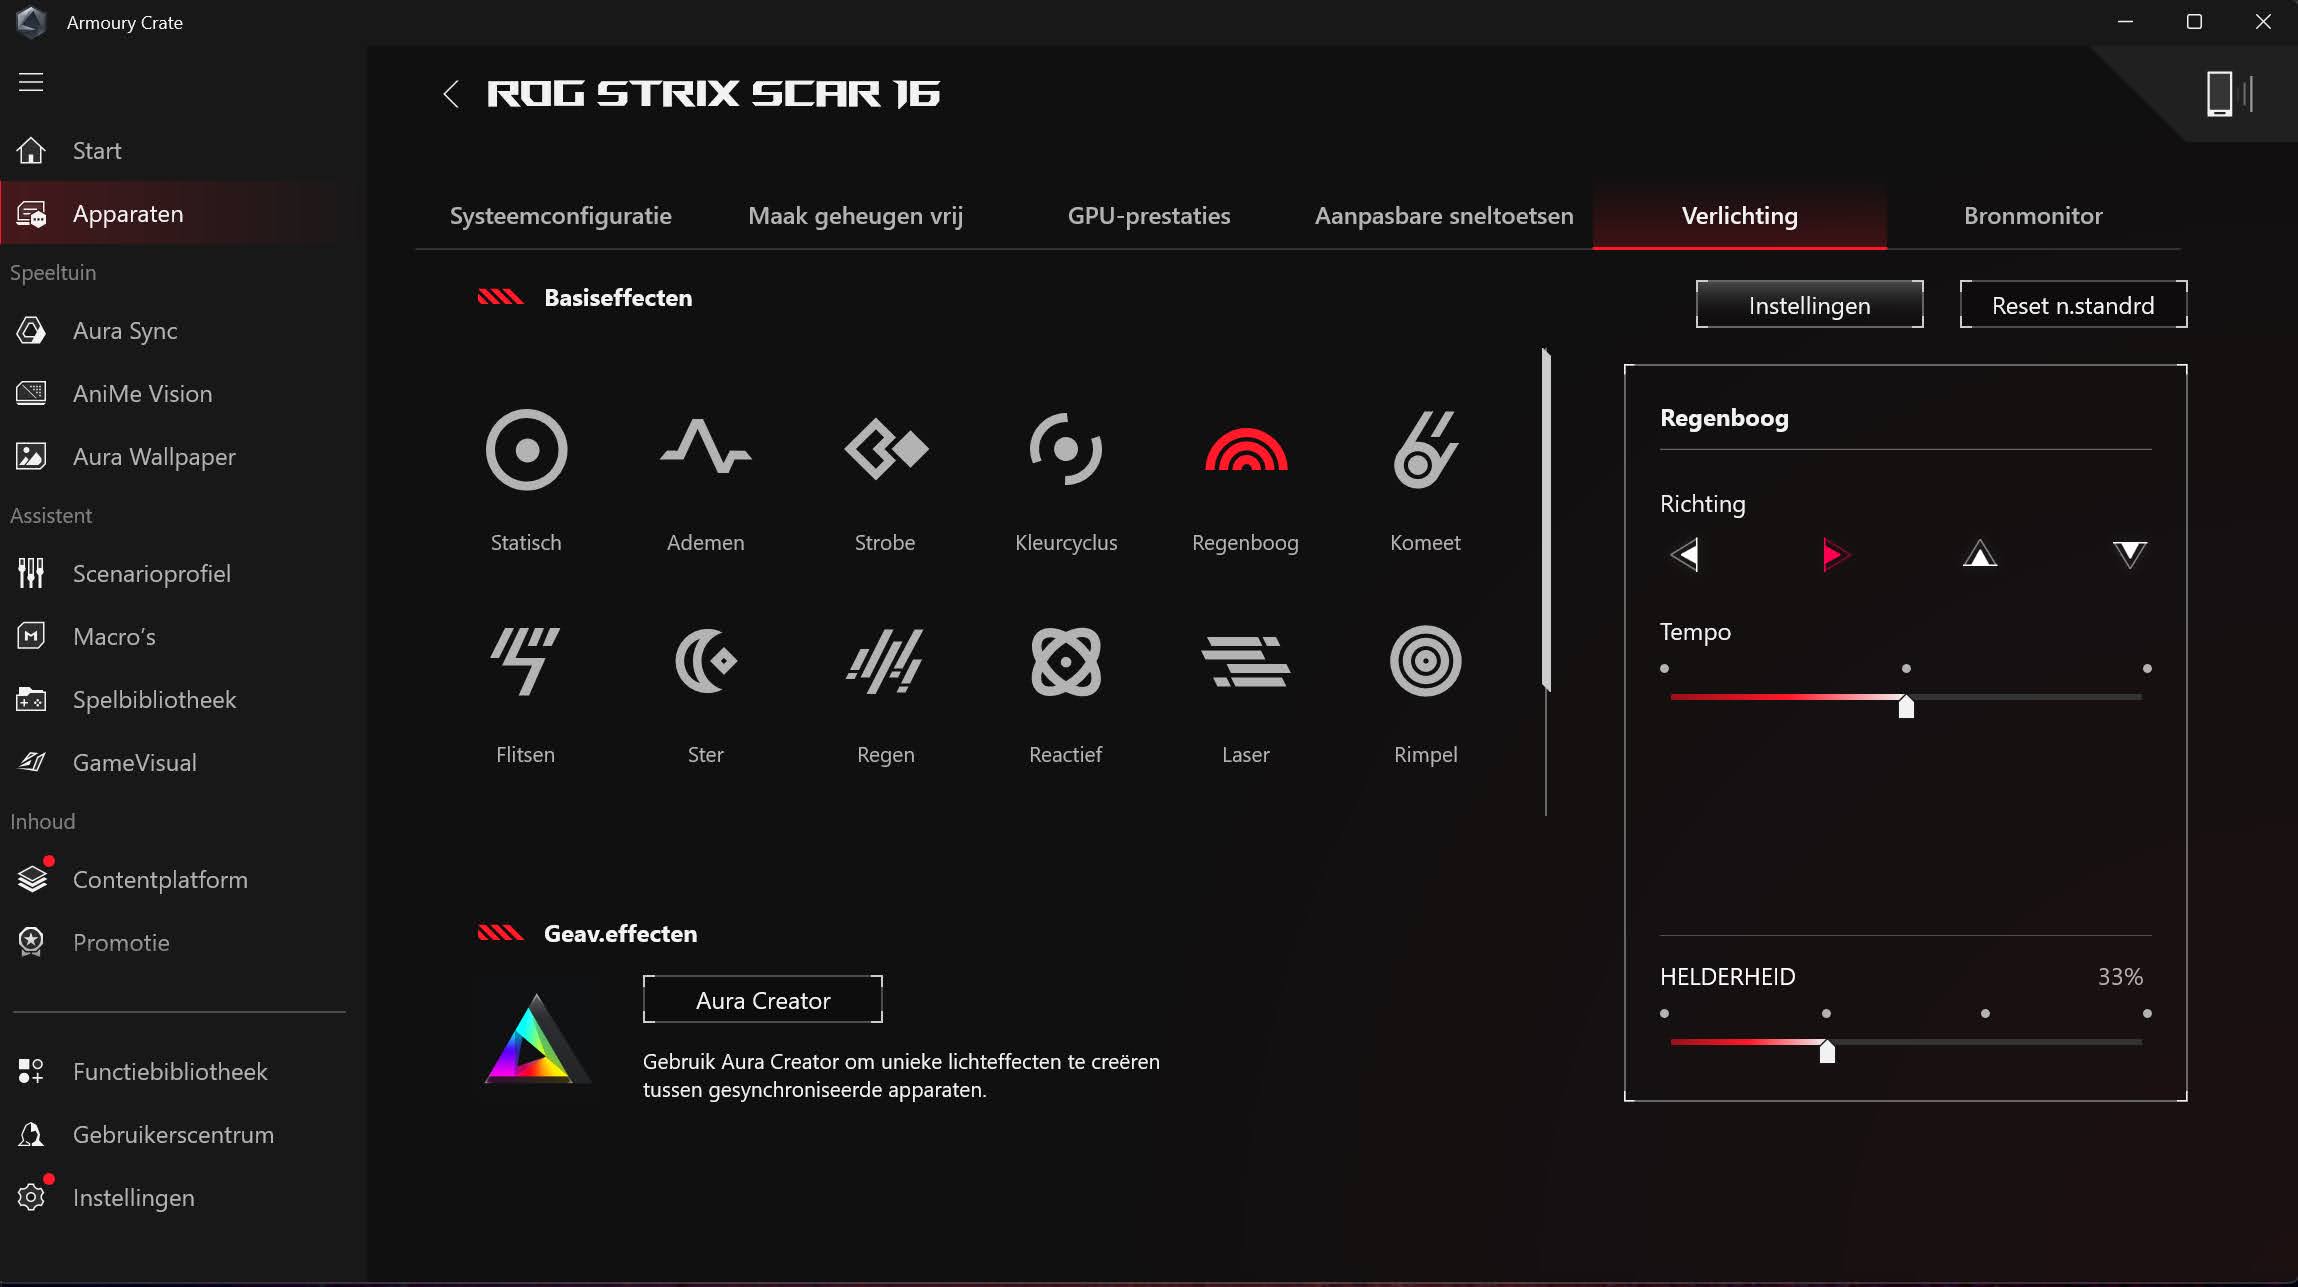Open the device panel icon at top right
This screenshot has width=2298, height=1287.
click(2229, 94)
